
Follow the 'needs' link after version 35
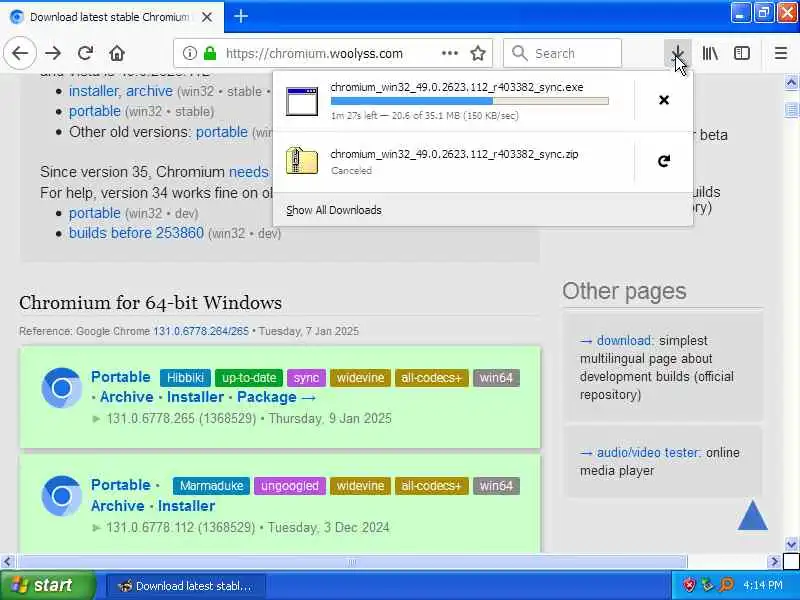[x=248, y=172]
